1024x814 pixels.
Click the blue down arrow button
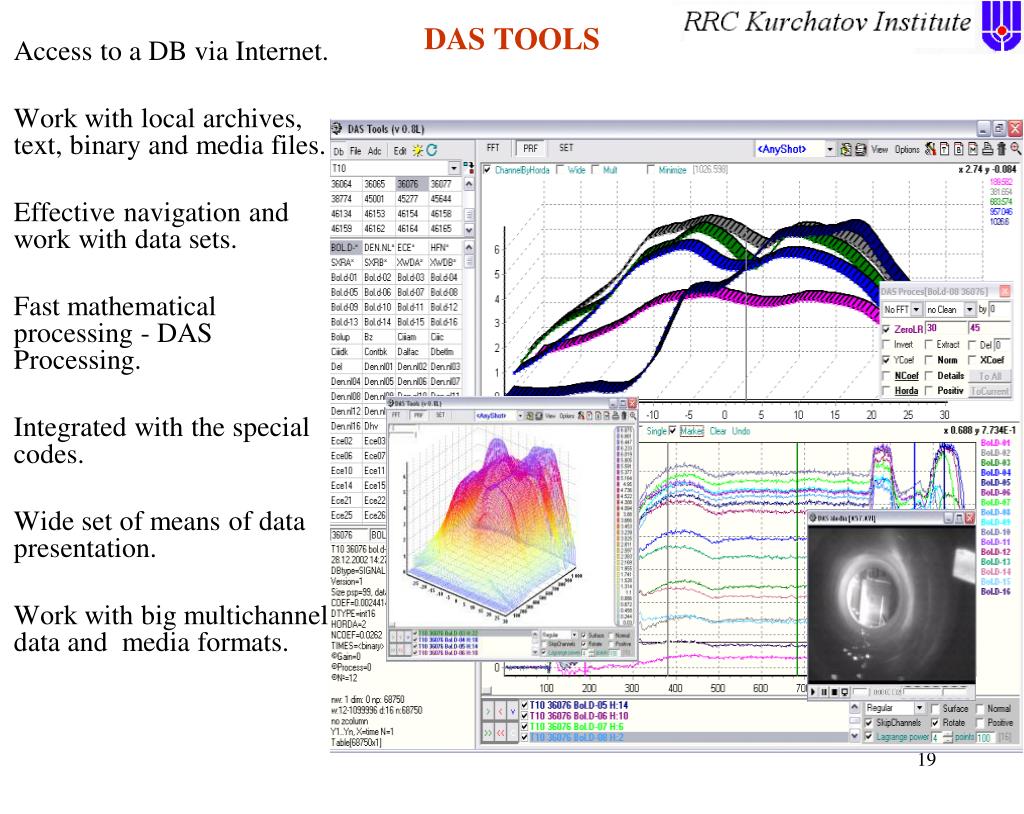(x=514, y=712)
